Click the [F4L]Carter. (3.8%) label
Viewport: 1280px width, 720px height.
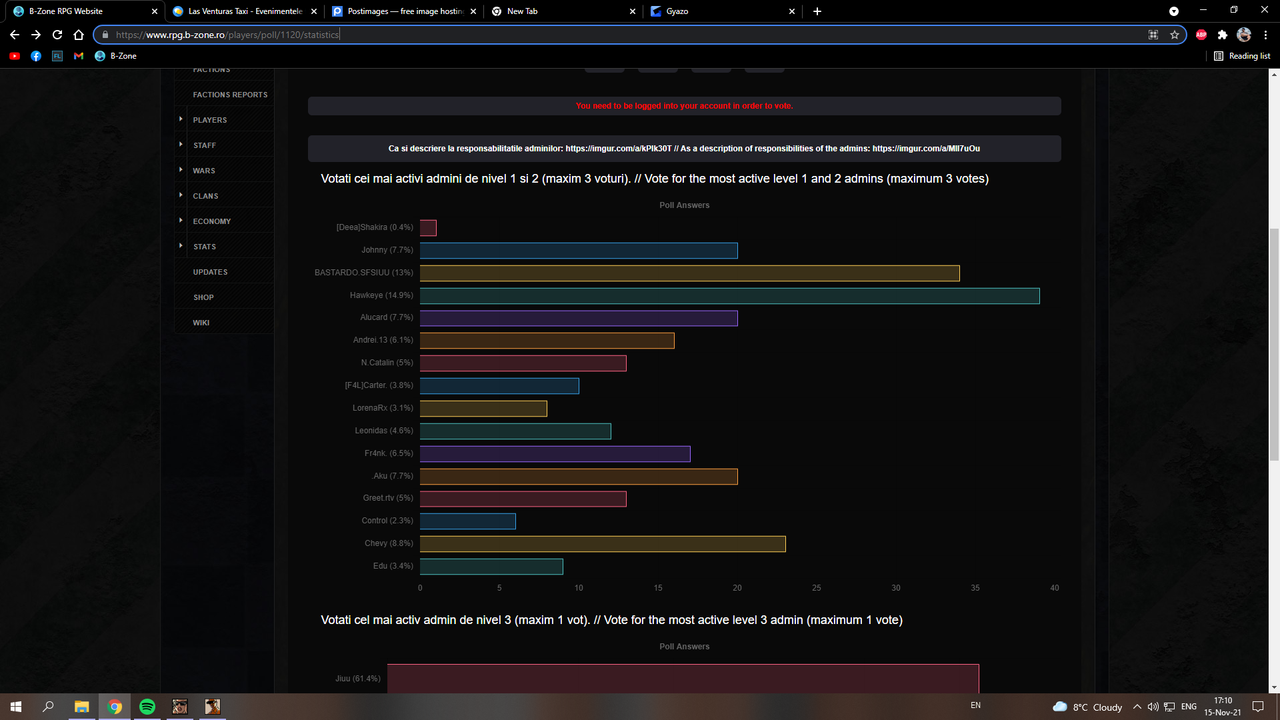tap(379, 386)
